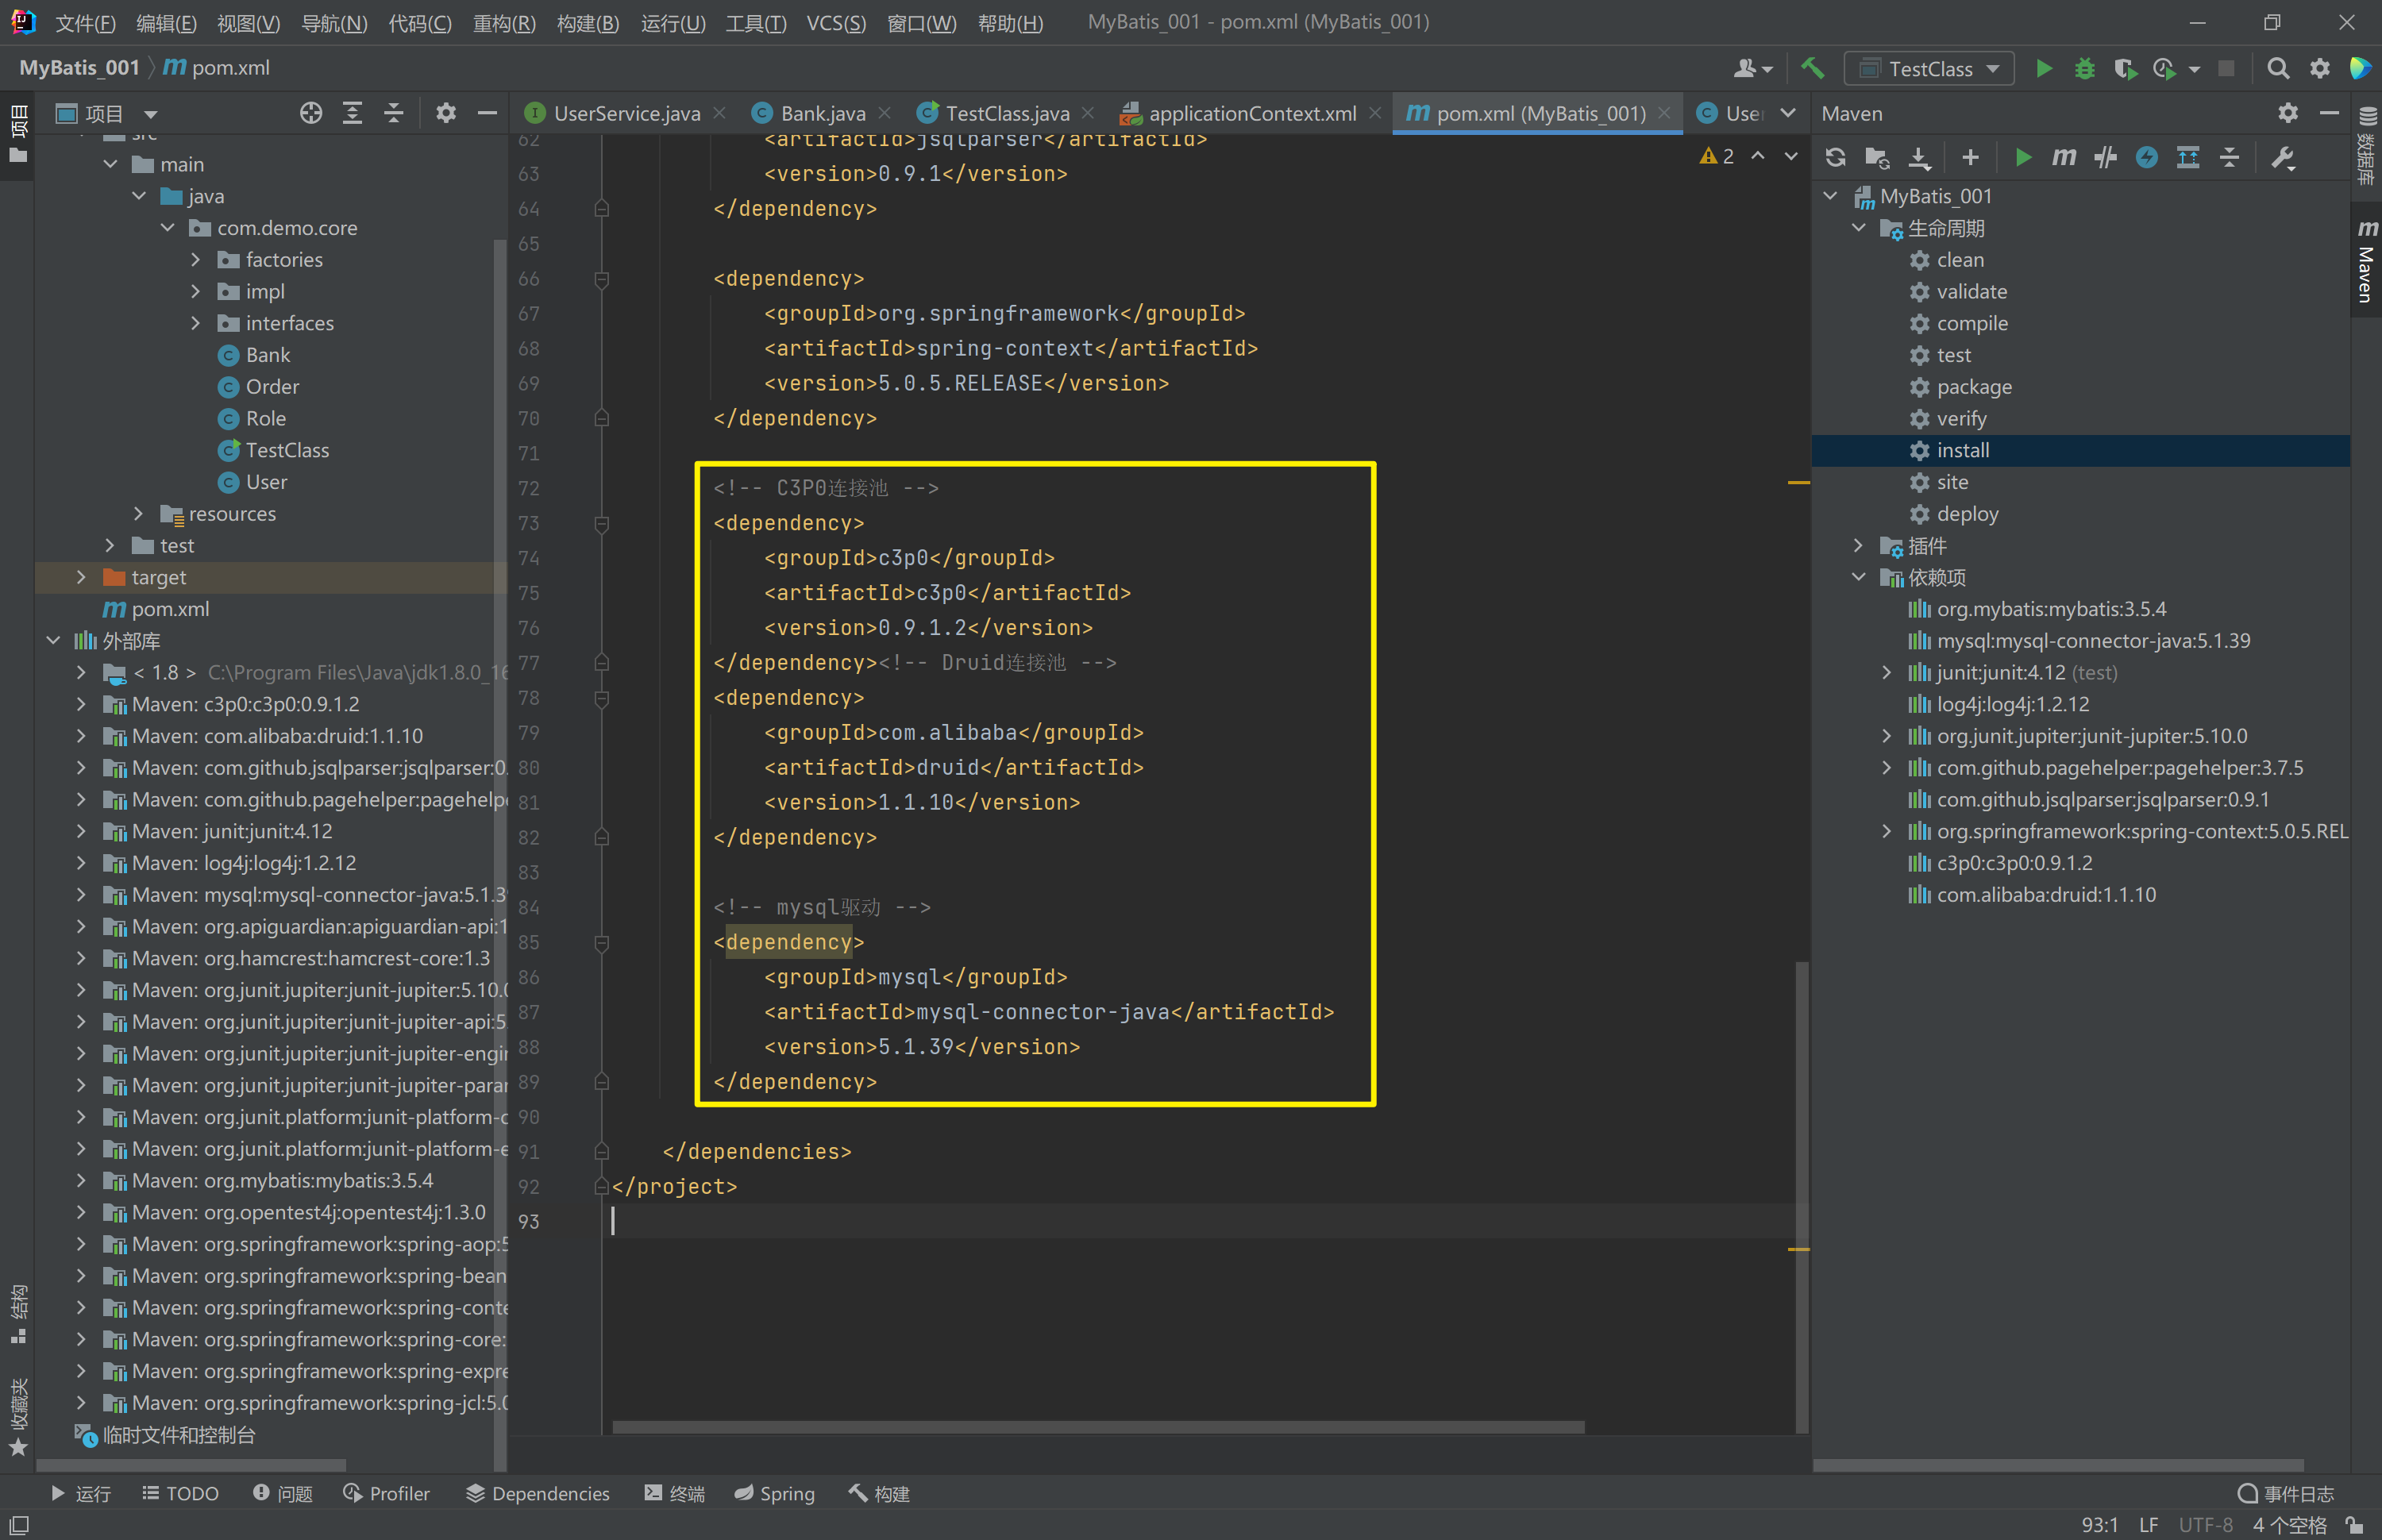Expand the target folder

81,577
